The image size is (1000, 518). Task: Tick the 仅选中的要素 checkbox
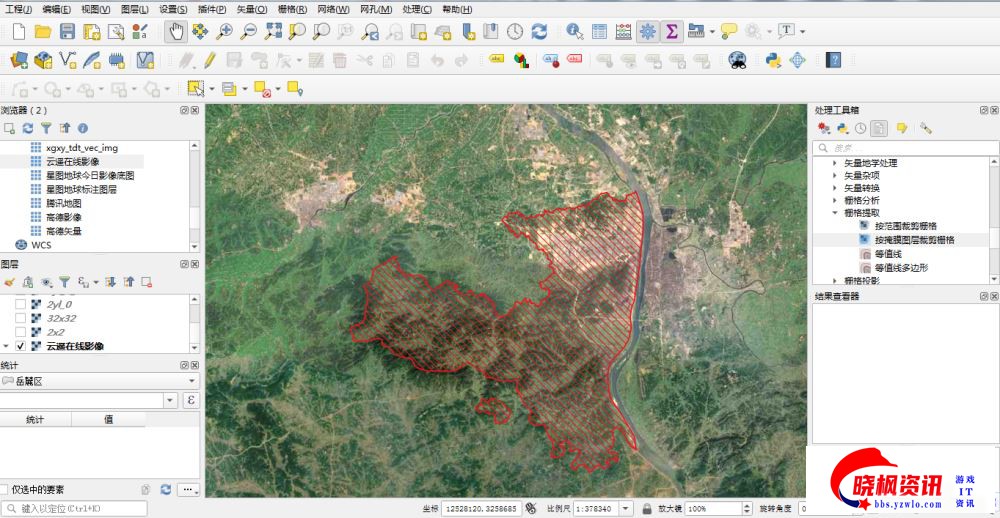click(4, 489)
